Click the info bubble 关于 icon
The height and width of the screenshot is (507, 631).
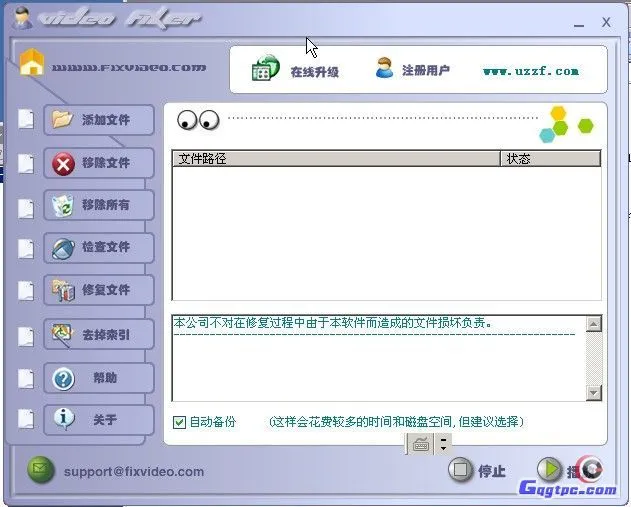(x=64, y=419)
